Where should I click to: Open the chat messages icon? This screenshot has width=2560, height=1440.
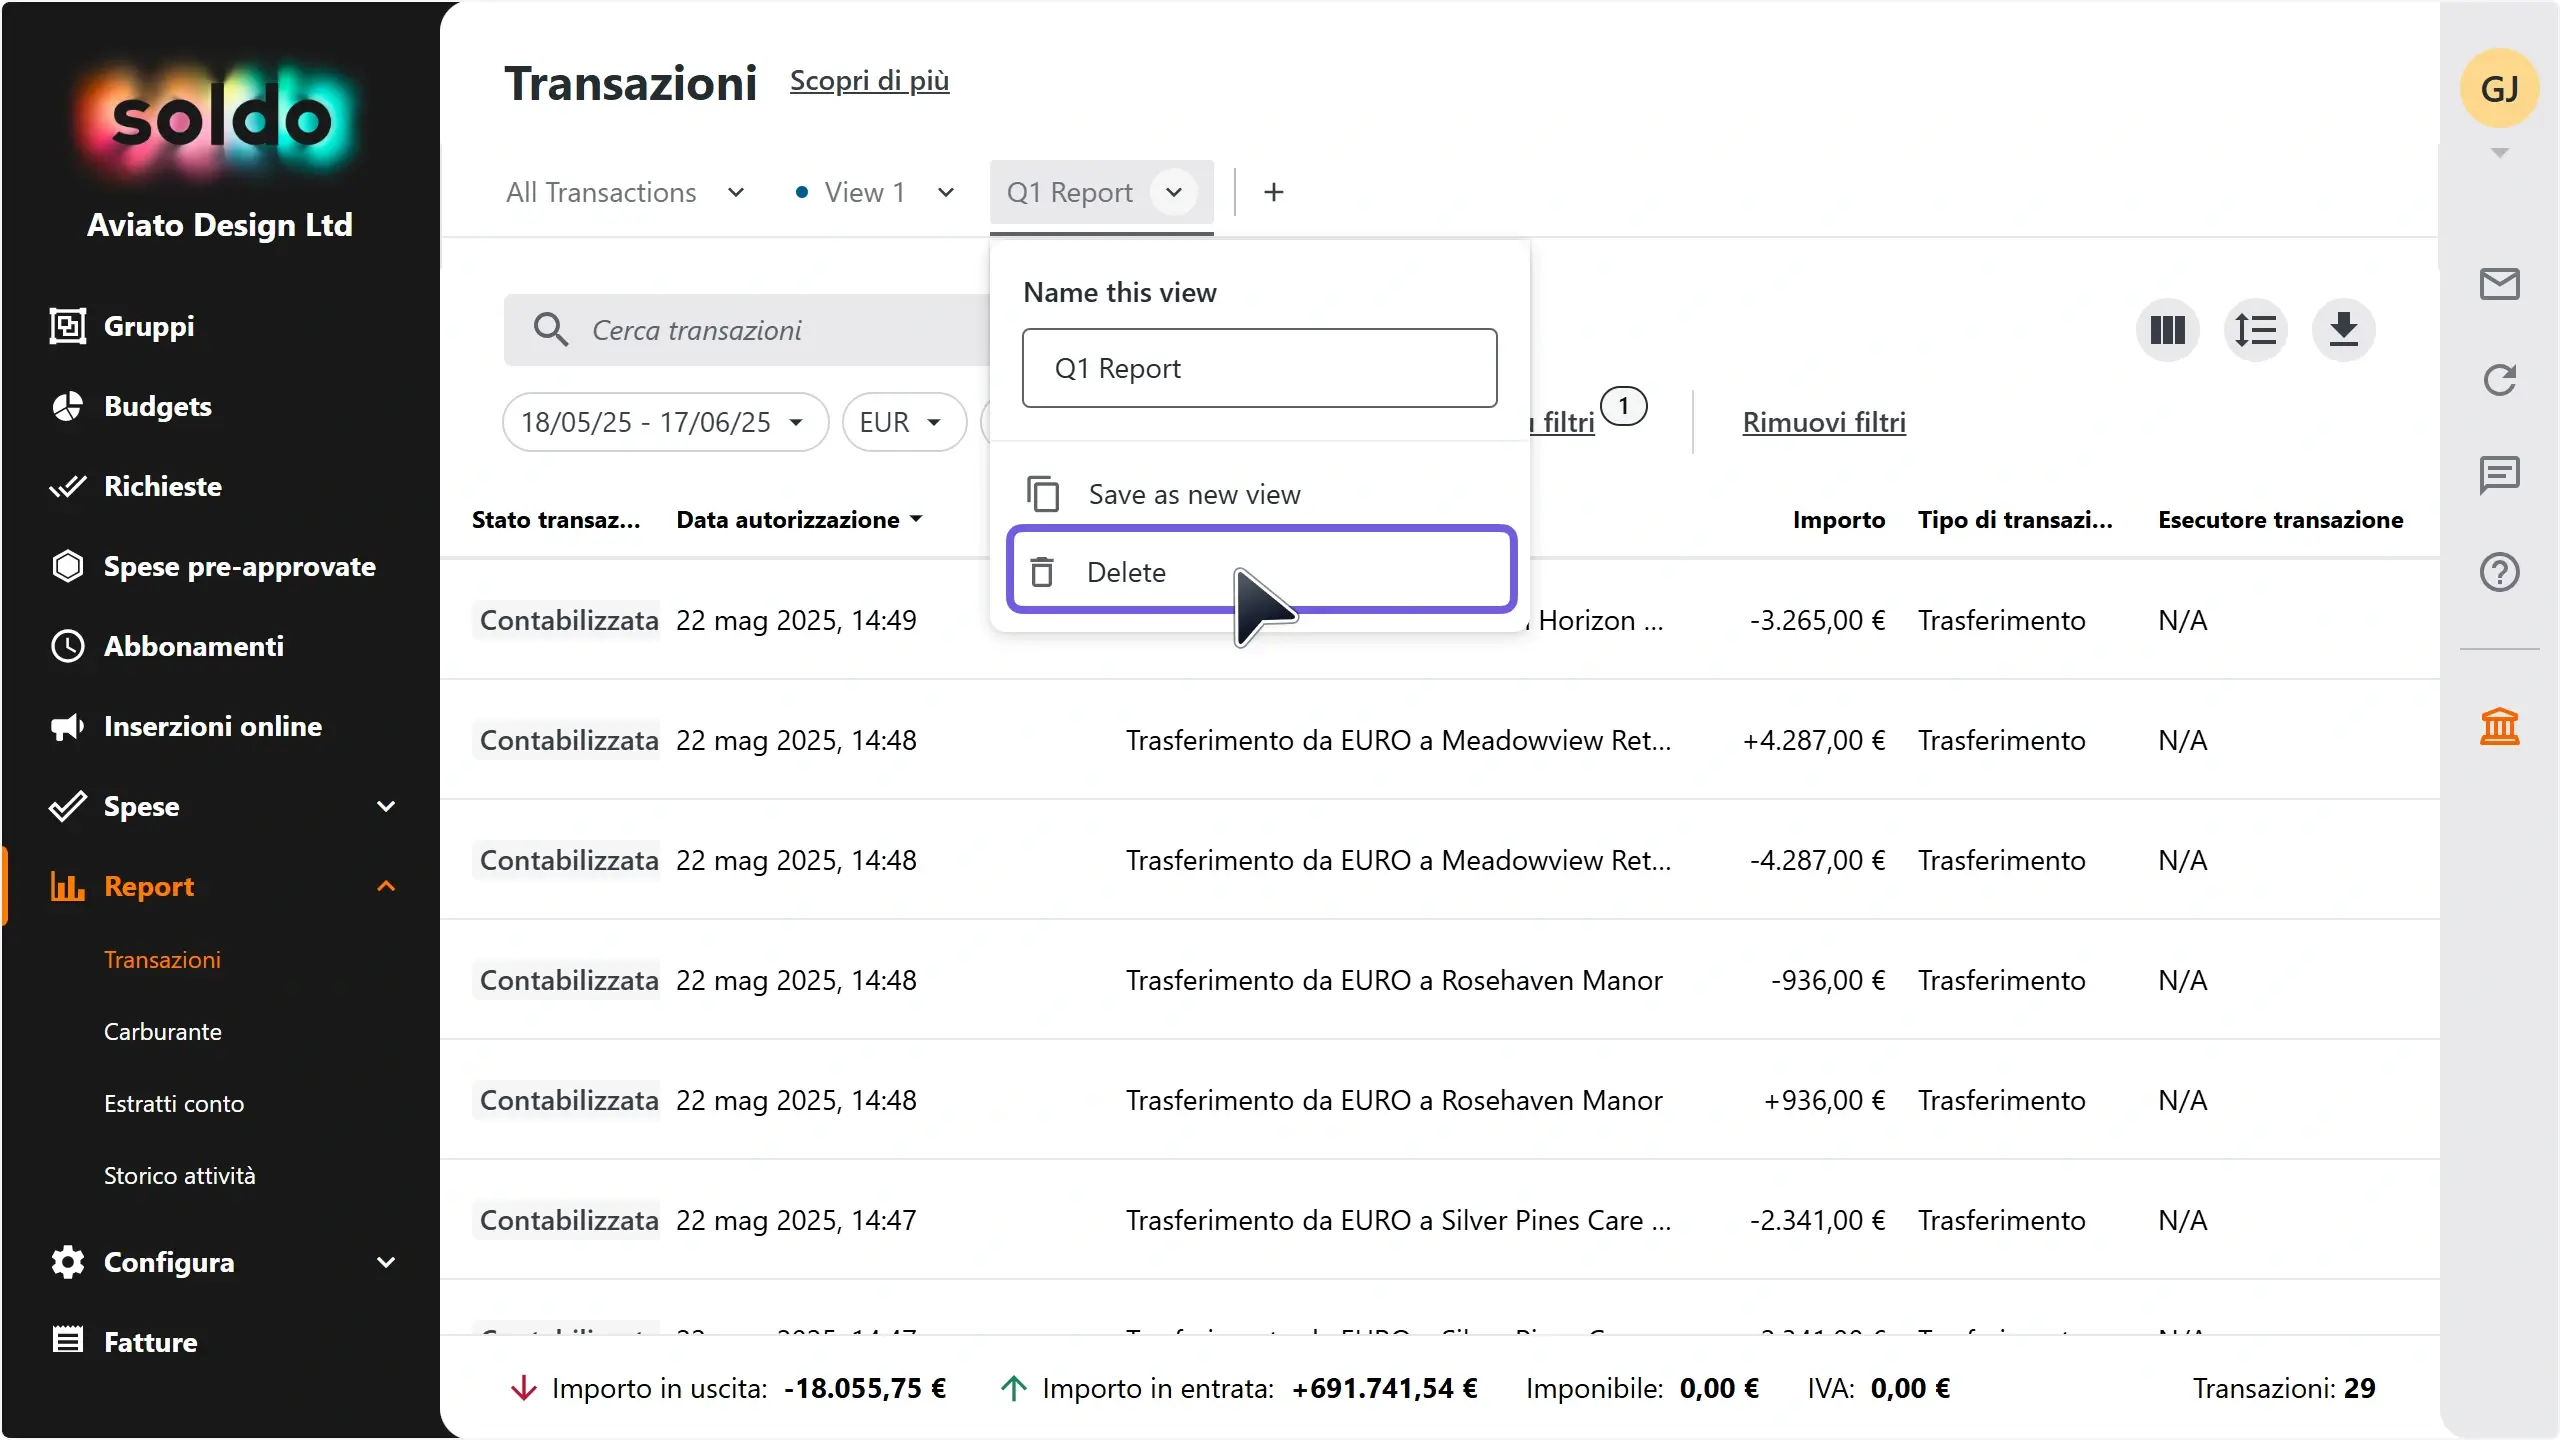2499,476
